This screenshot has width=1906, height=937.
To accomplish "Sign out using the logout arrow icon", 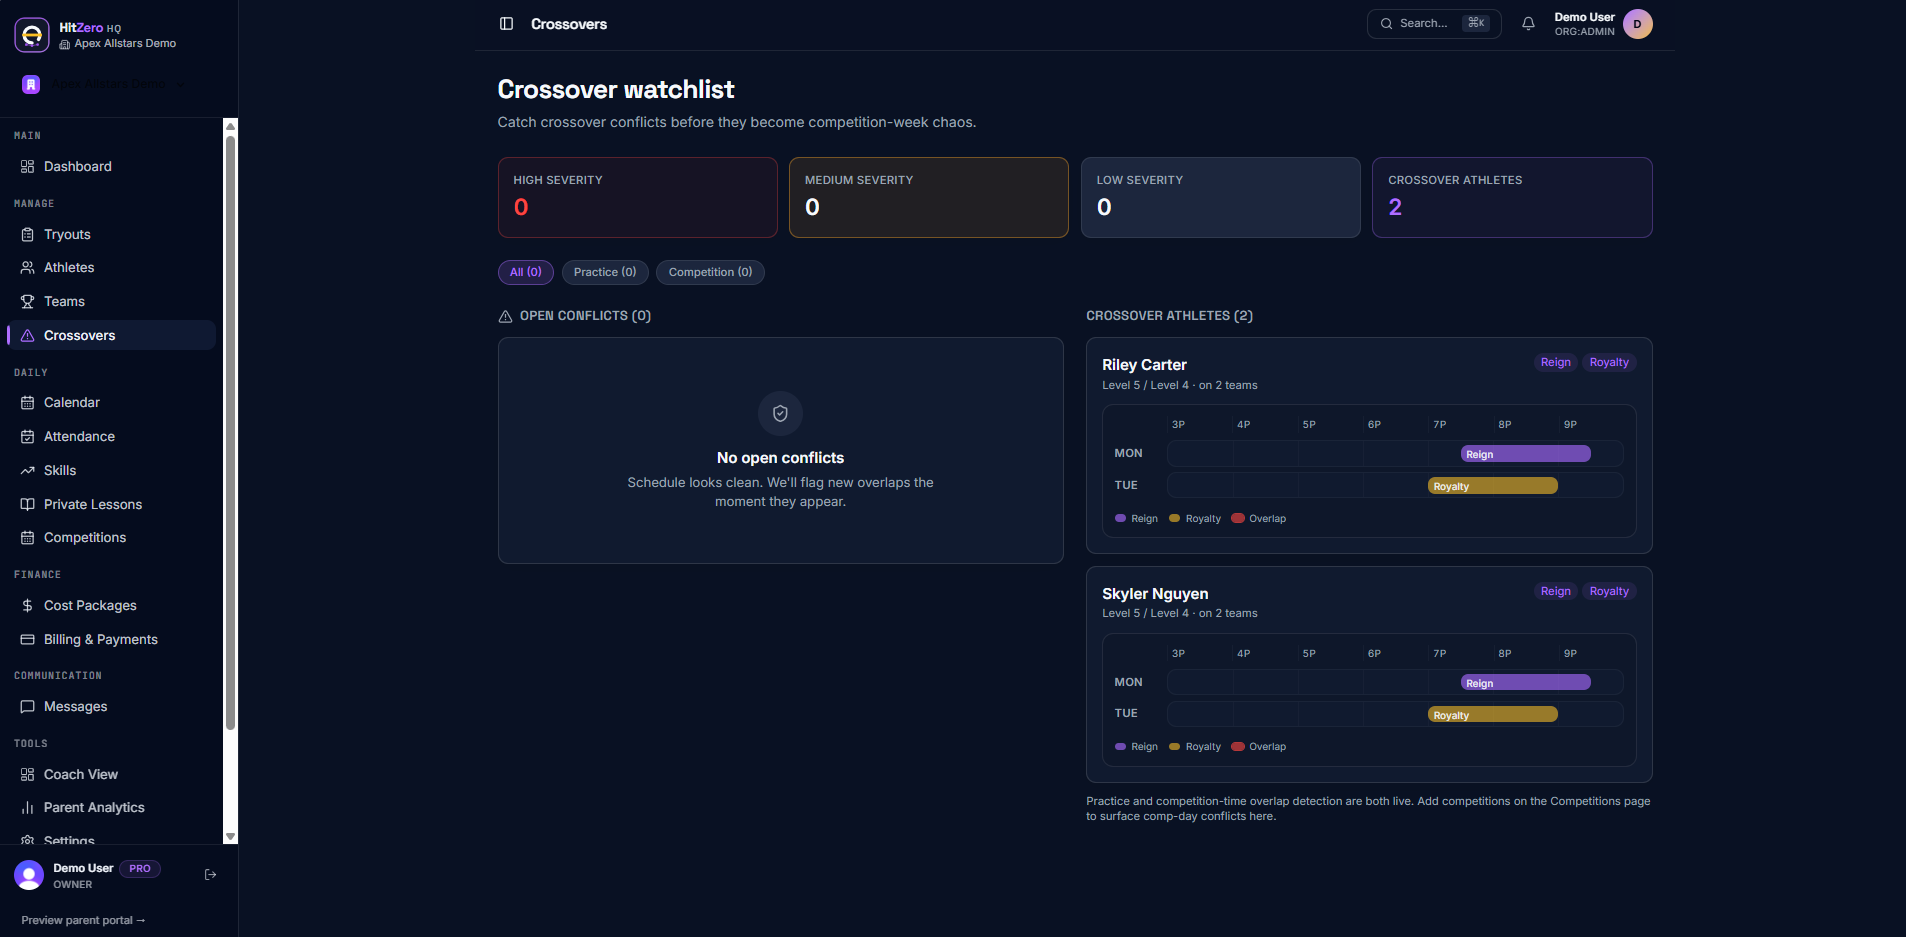I will (210, 875).
